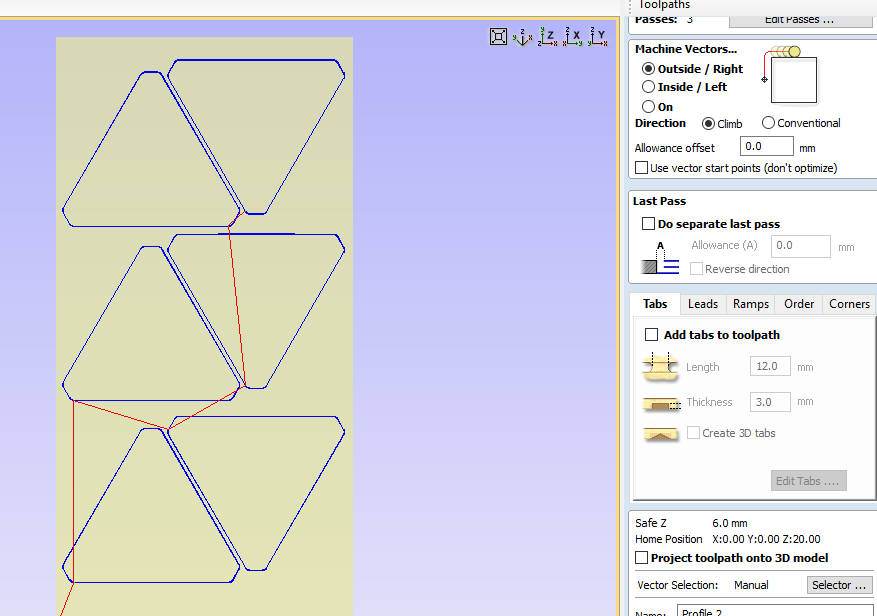Switch to the Order tab
This screenshot has height=616, width=877.
point(799,304)
